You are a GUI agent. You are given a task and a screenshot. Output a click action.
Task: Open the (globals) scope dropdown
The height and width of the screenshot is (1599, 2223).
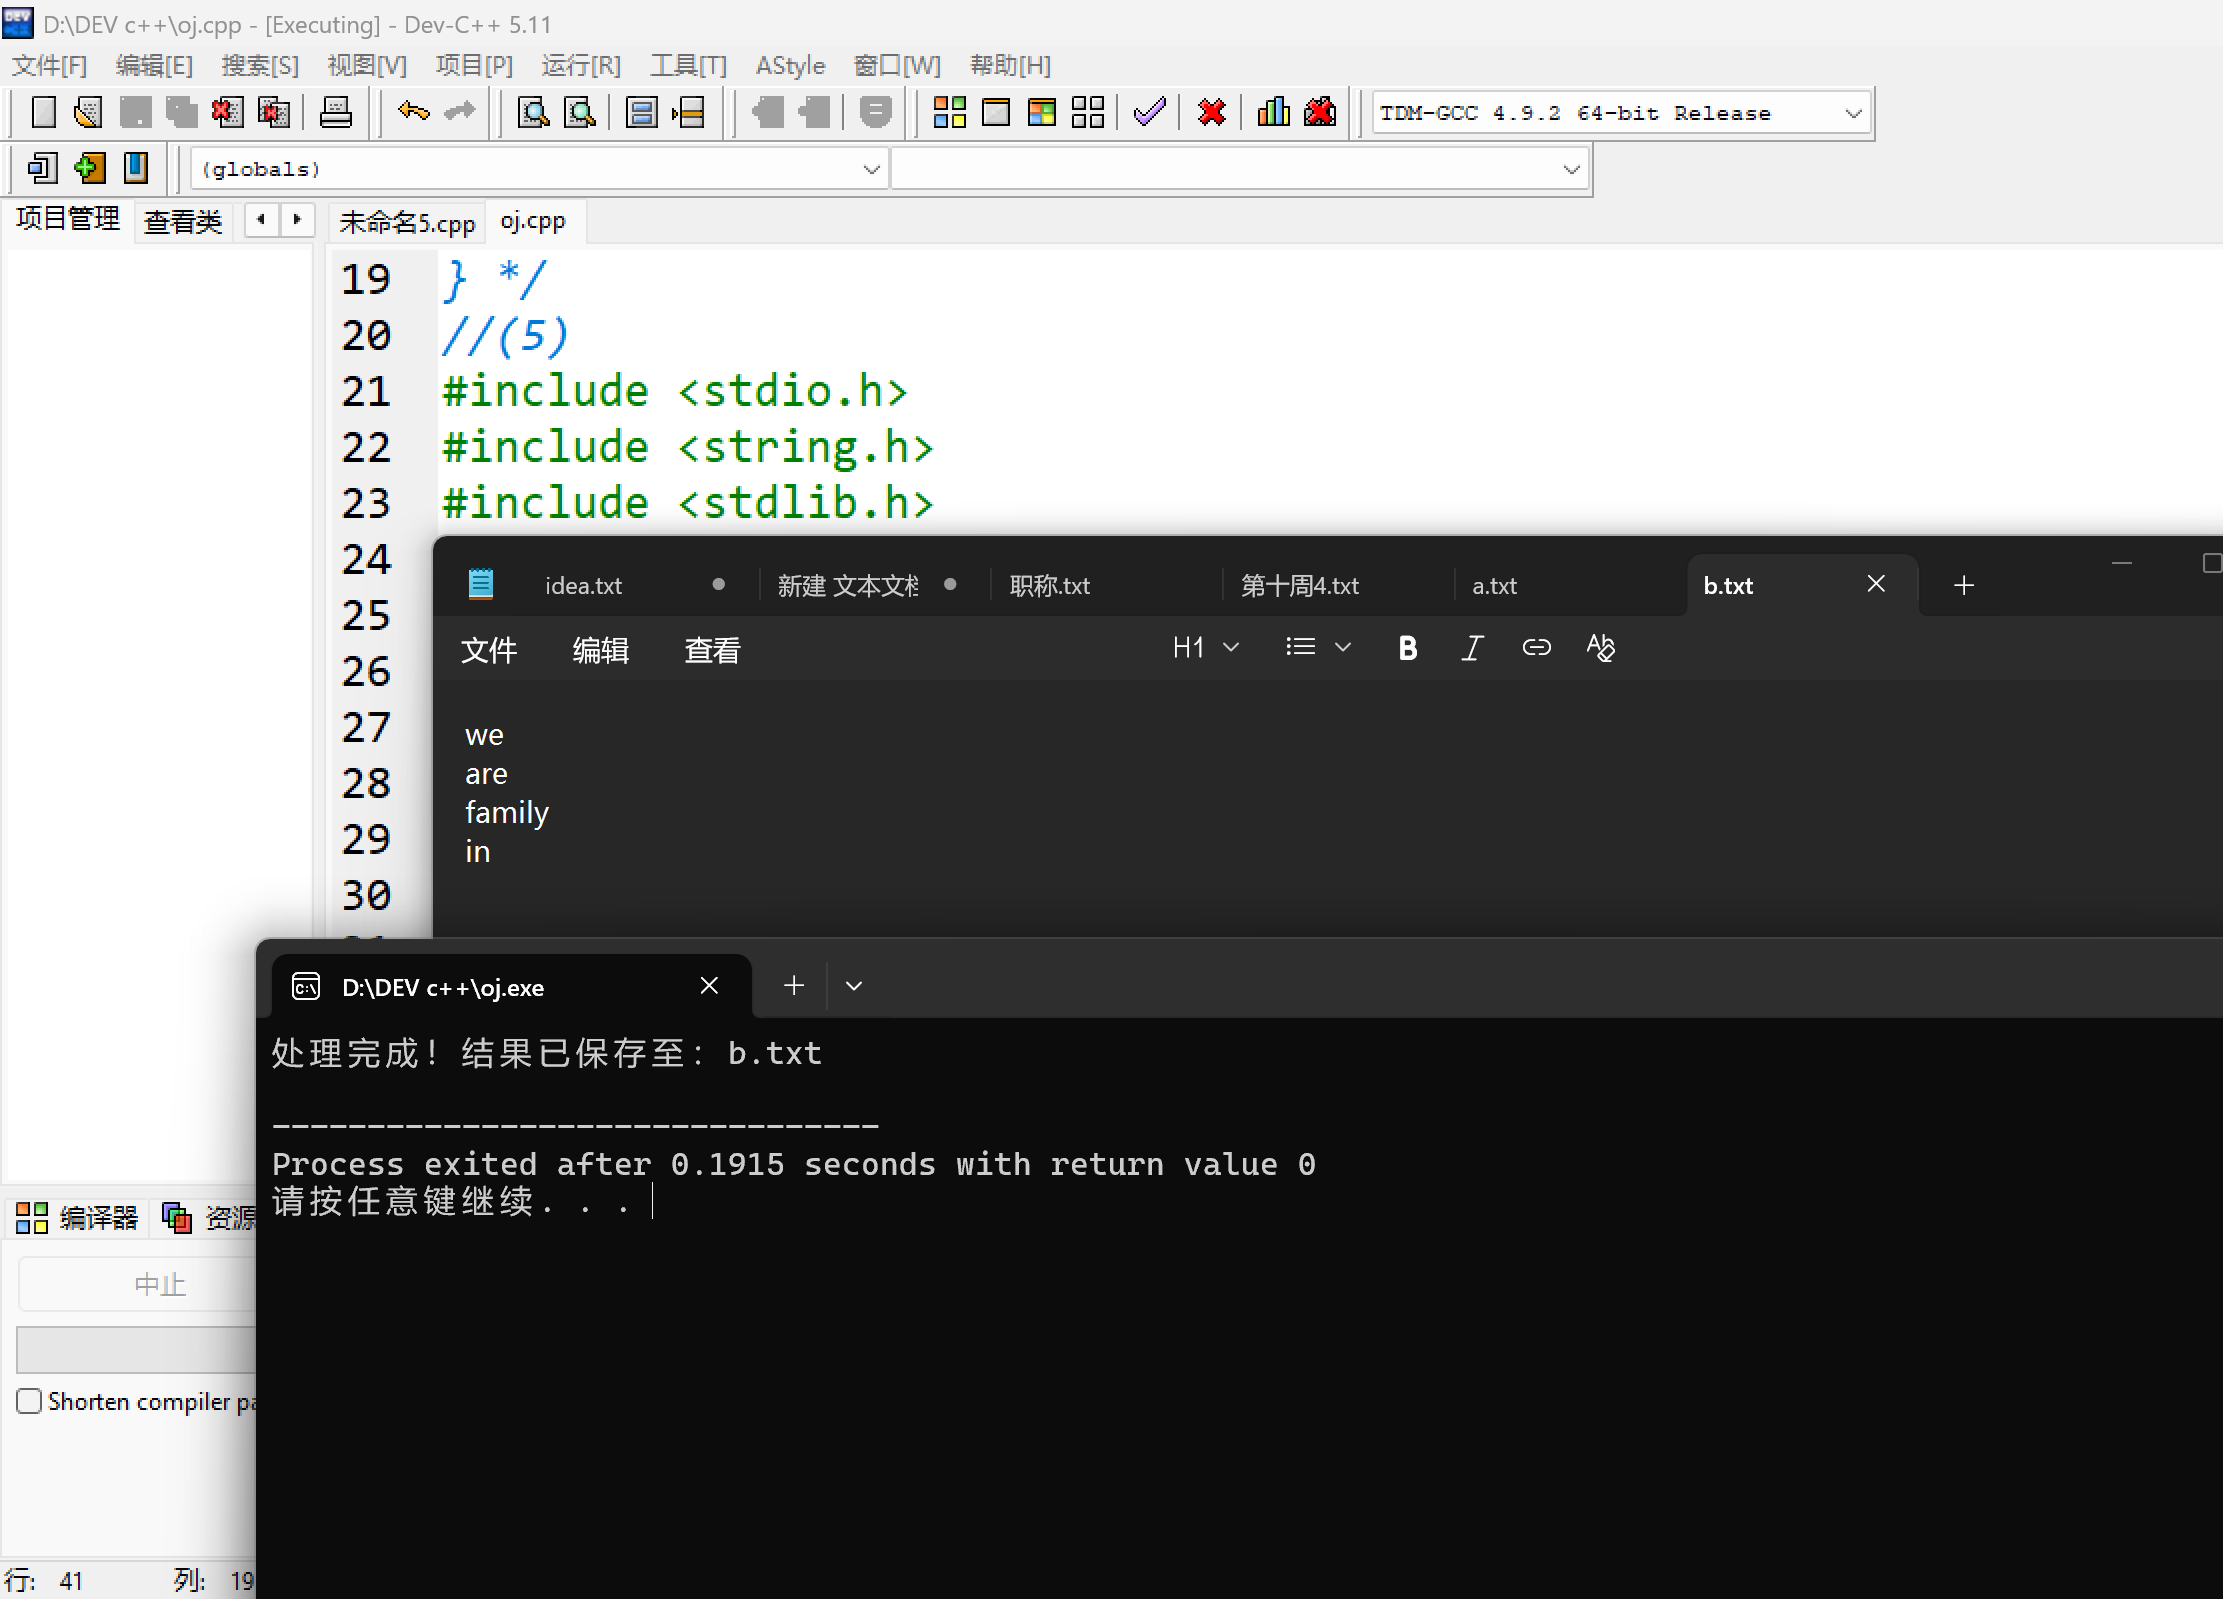click(x=871, y=170)
